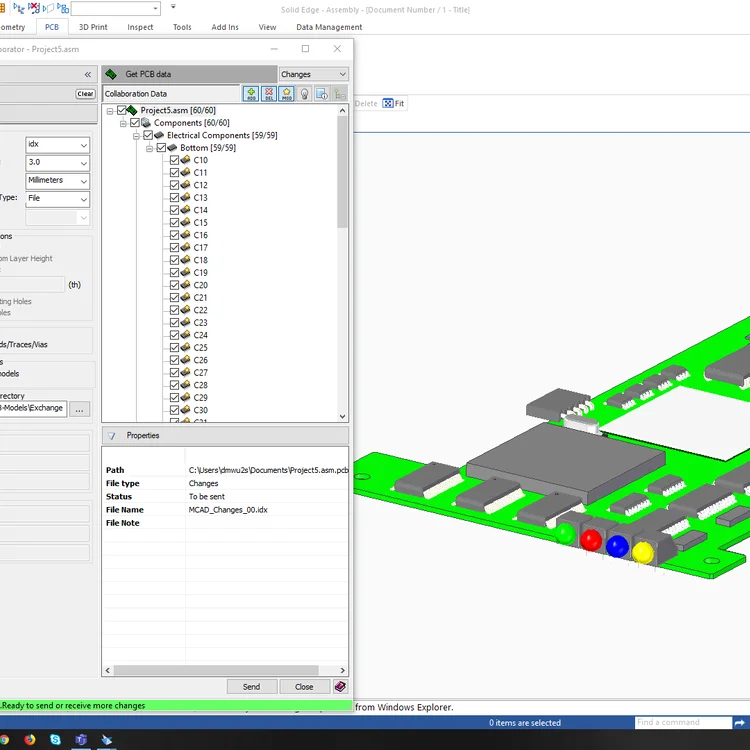Viewport: 750px width, 750px height.
Task: Switch to the 3D Print ribbon tab
Action: tap(93, 27)
